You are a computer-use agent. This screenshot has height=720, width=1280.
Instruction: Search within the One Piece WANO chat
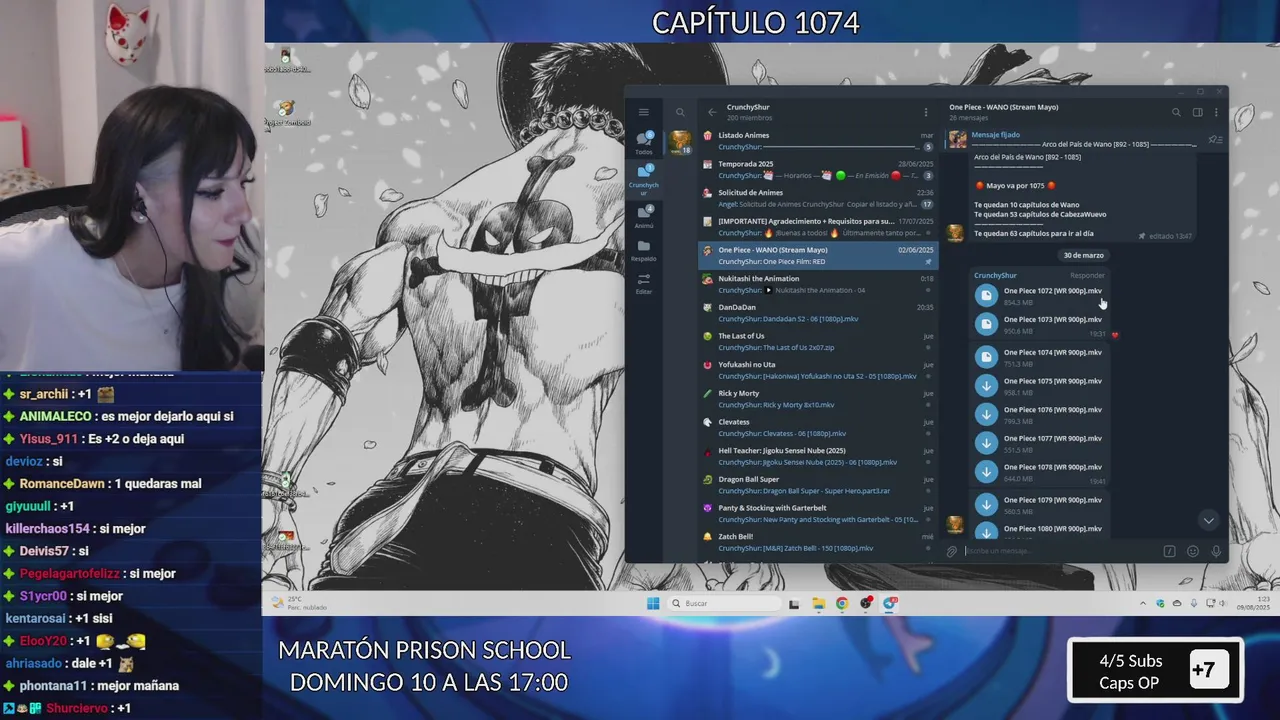pos(1176,112)
